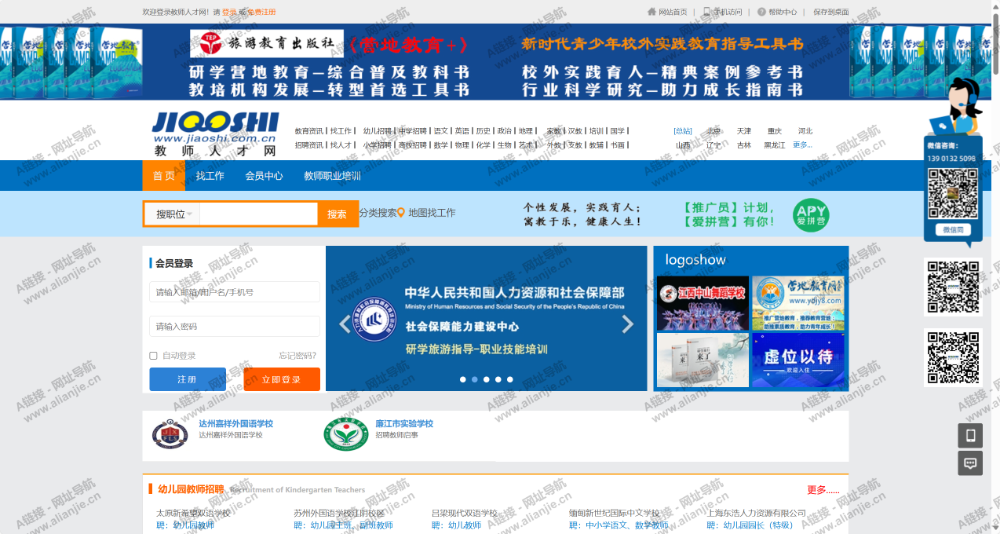Click the 更多…… link in kindergarten recruitment
1000x534 pixels.
coord(823,490)
